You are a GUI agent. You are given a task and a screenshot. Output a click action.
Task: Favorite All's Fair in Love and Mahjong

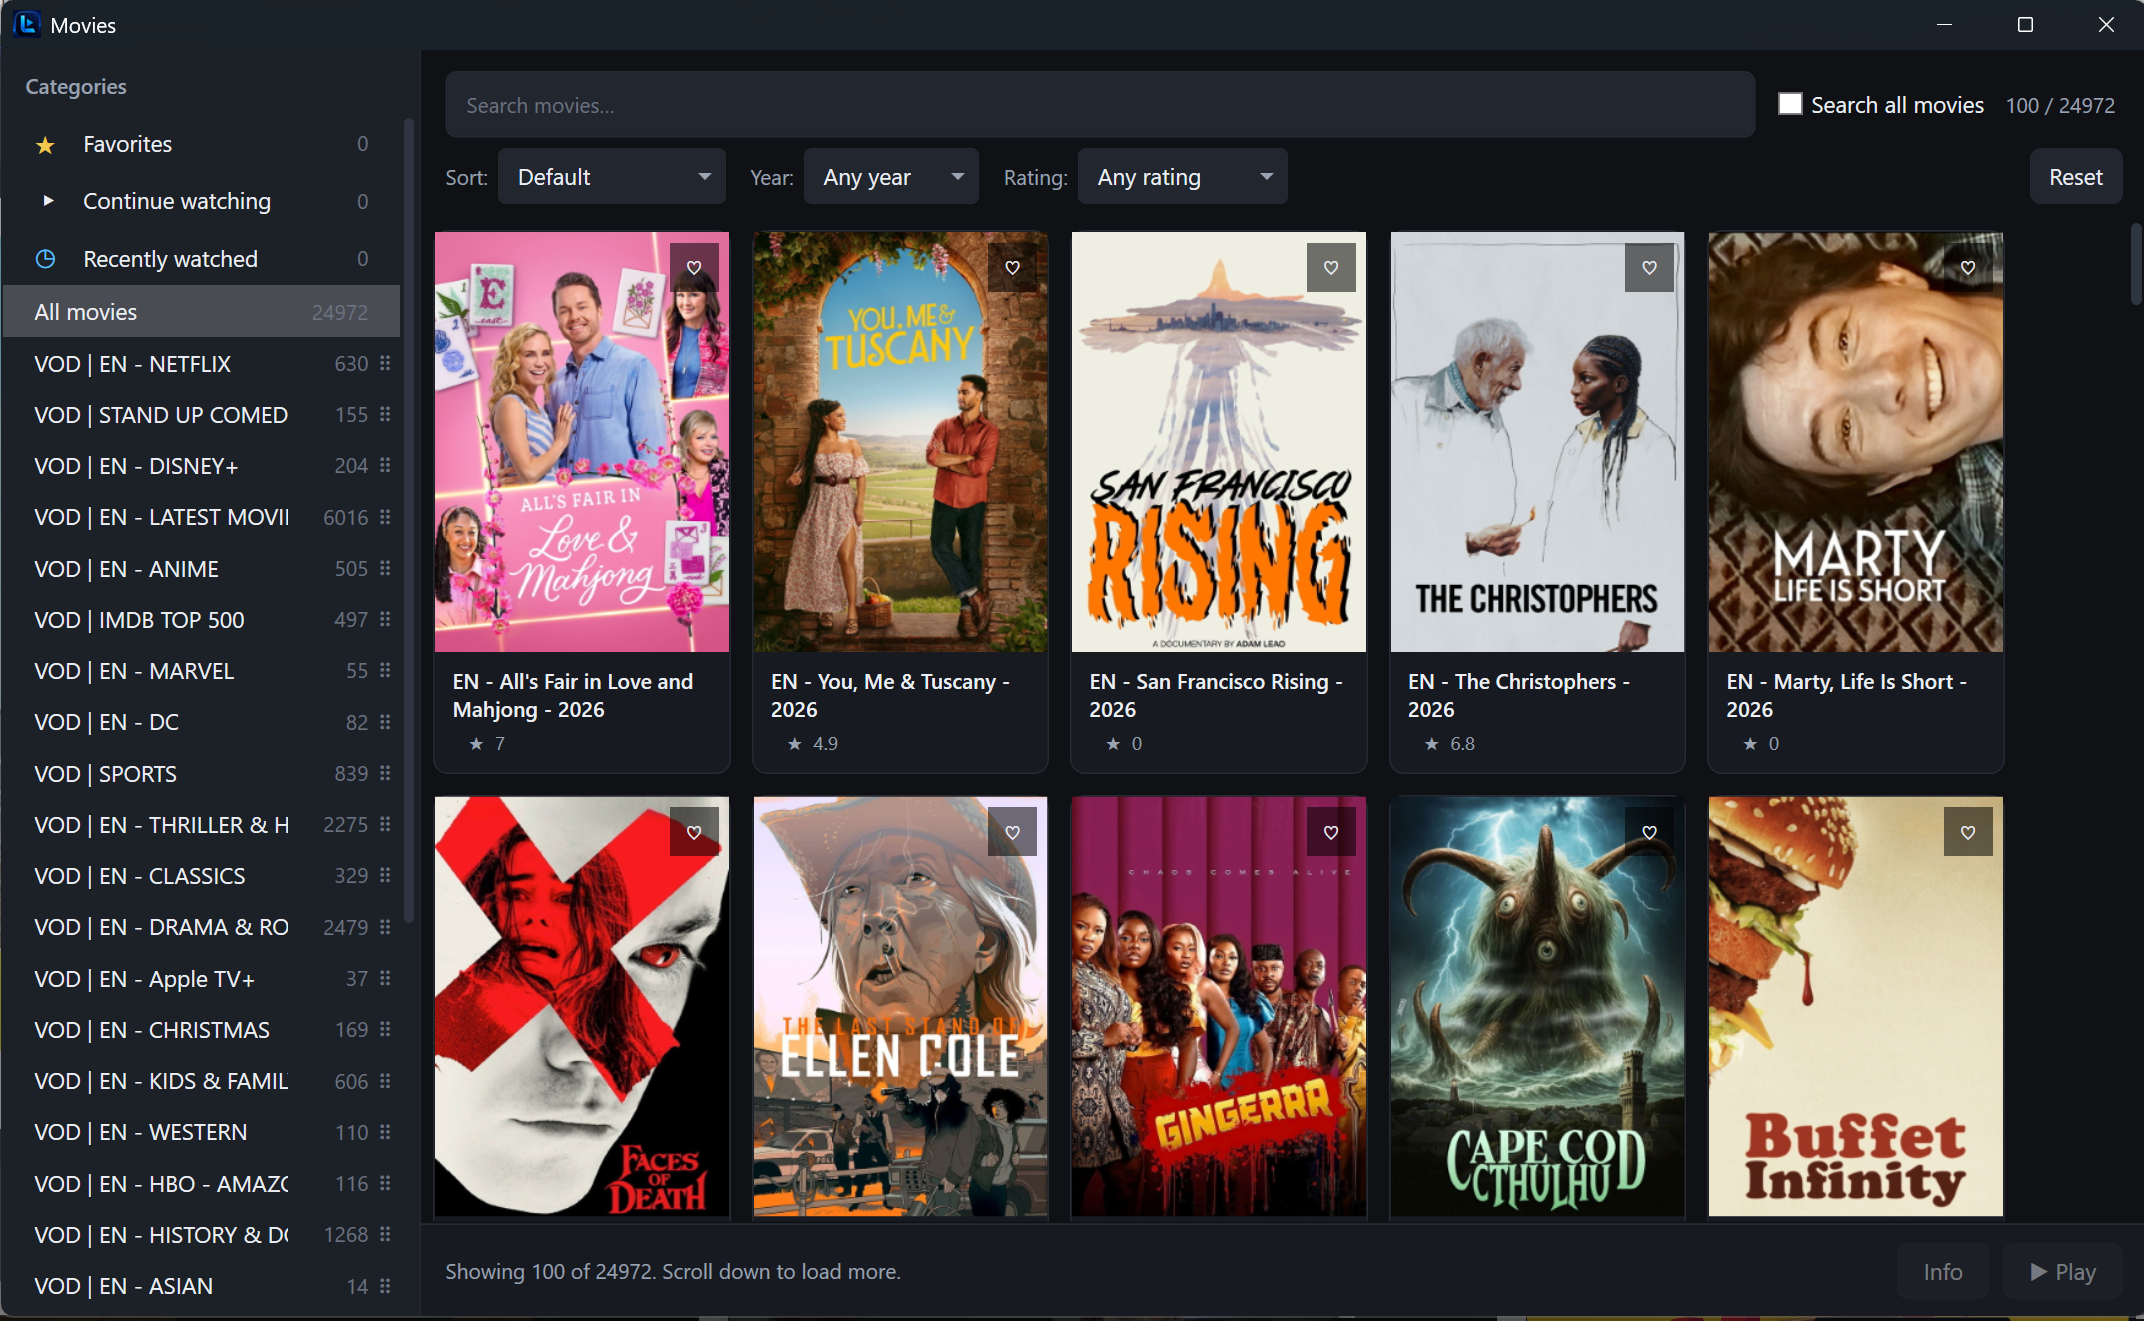pyautogui.click(x=694, y=267)
